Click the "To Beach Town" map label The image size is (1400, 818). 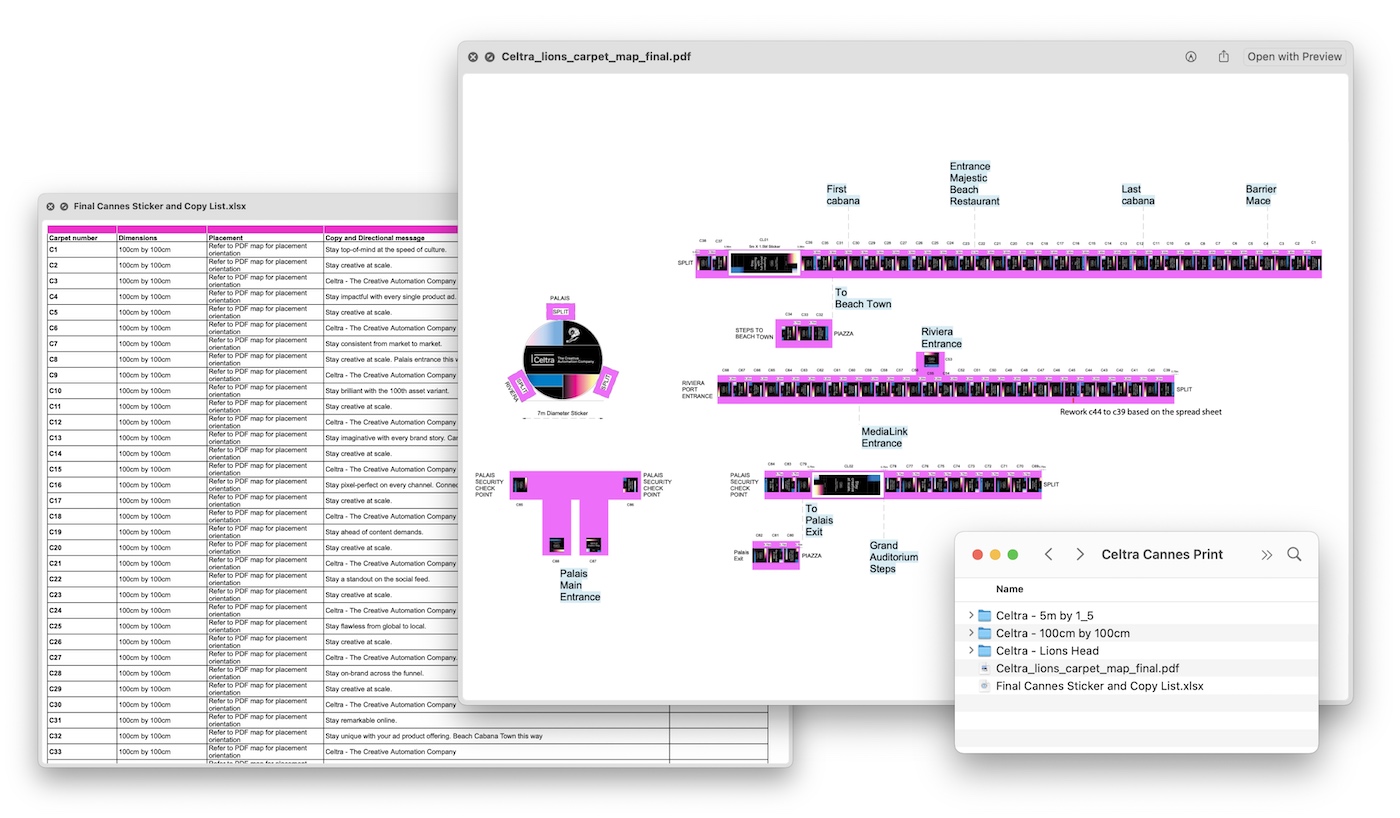[863, 298]
